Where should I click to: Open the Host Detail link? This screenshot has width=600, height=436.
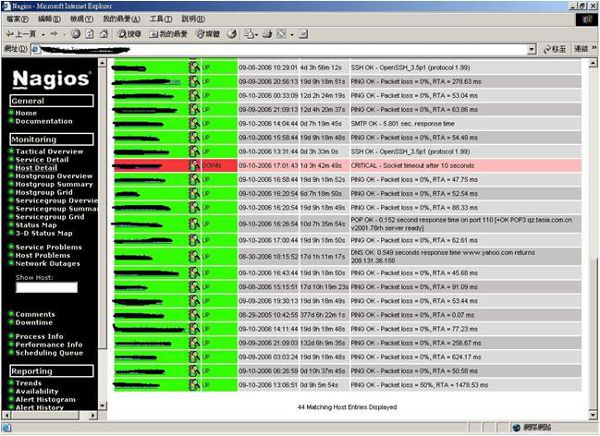(x=36, y=168)
